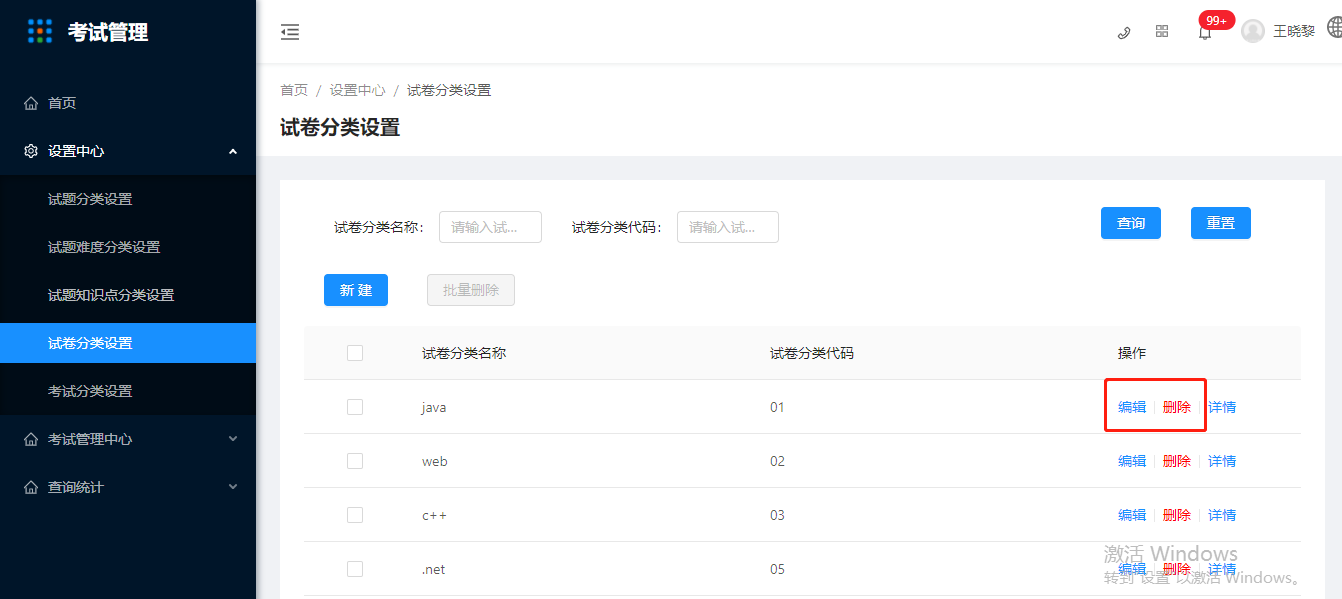Open 试题难度分类设置 in the sidebar
The height and width of the screenshot is (599, 1342).
pyautogui.click(x=128, y=247)
